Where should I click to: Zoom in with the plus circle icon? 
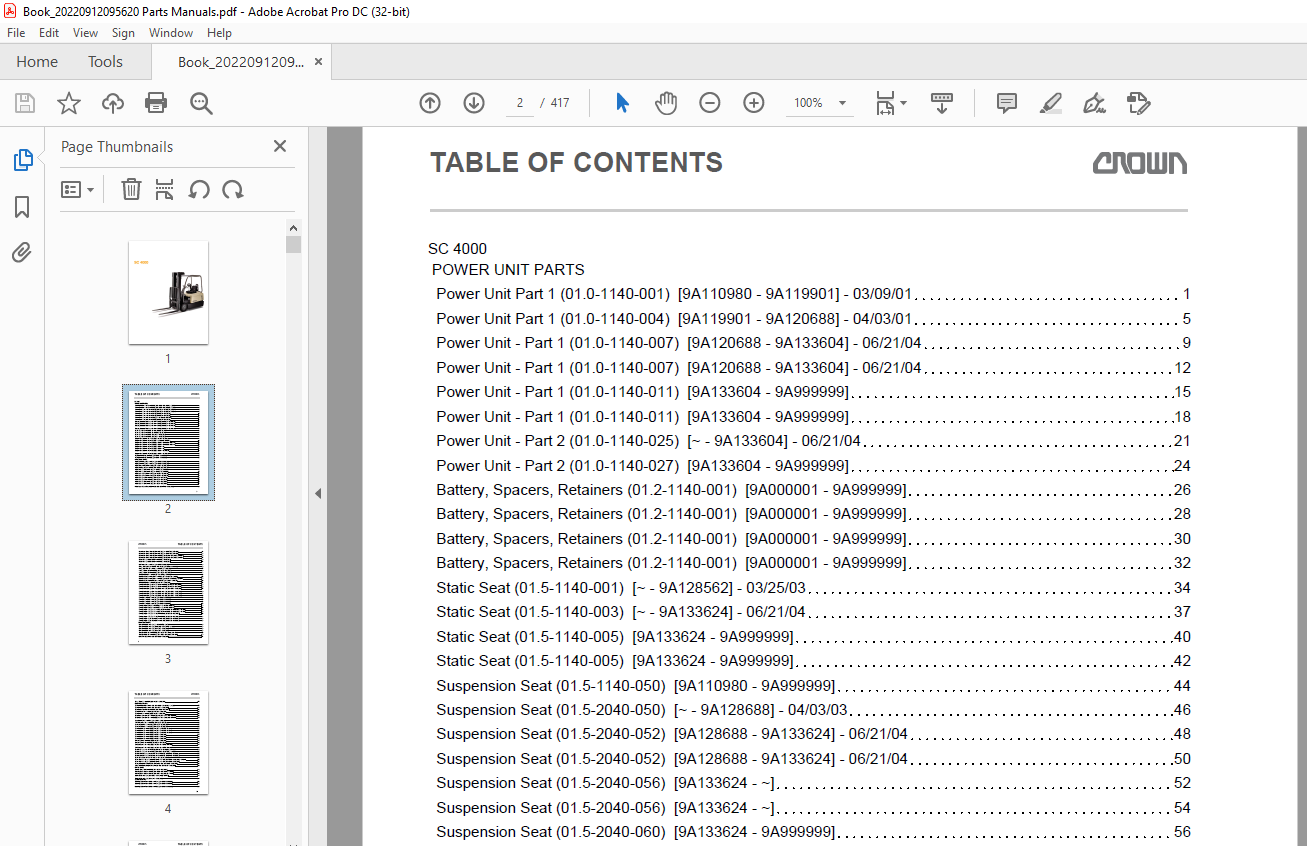pos(754,103)
